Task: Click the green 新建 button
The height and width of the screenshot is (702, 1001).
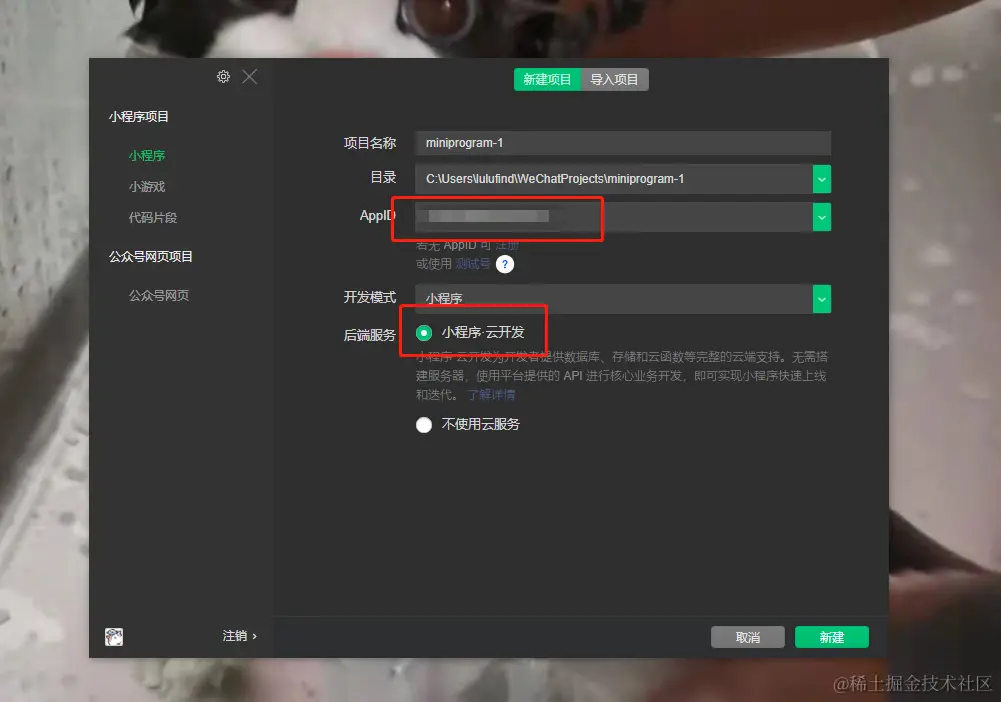Action: point(831,637)
